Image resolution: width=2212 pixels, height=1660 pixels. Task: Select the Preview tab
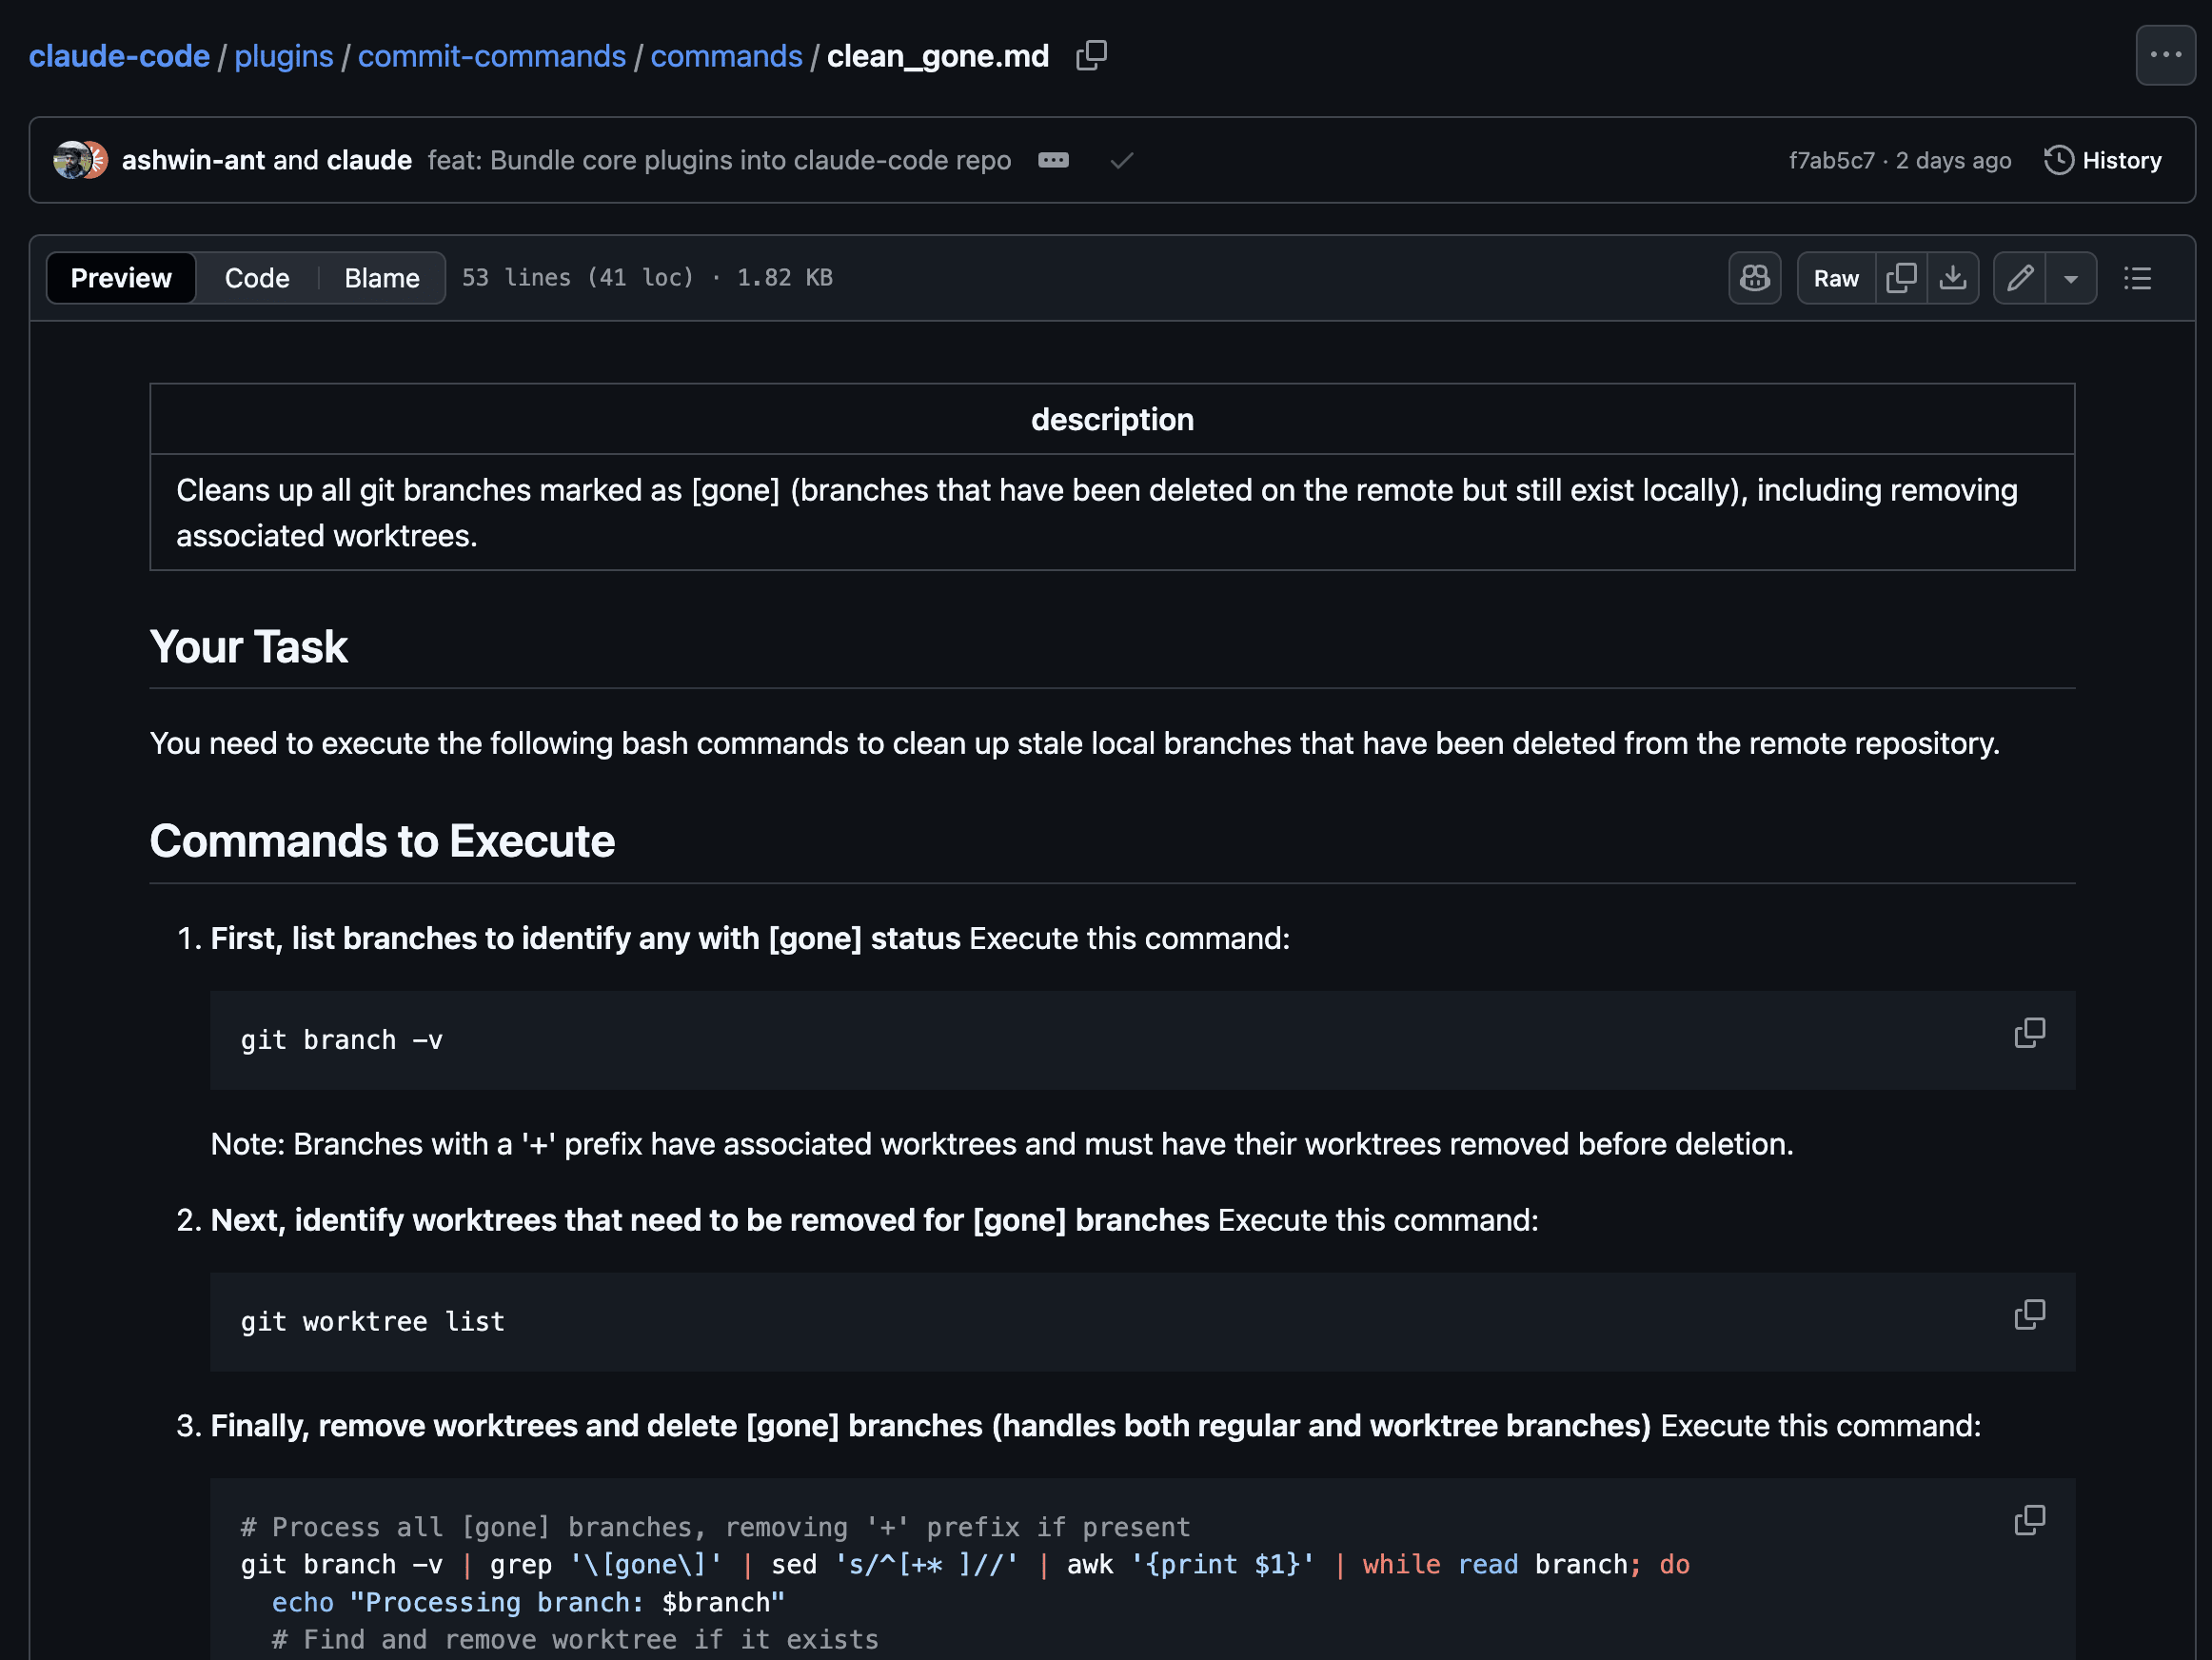(121, 278)
